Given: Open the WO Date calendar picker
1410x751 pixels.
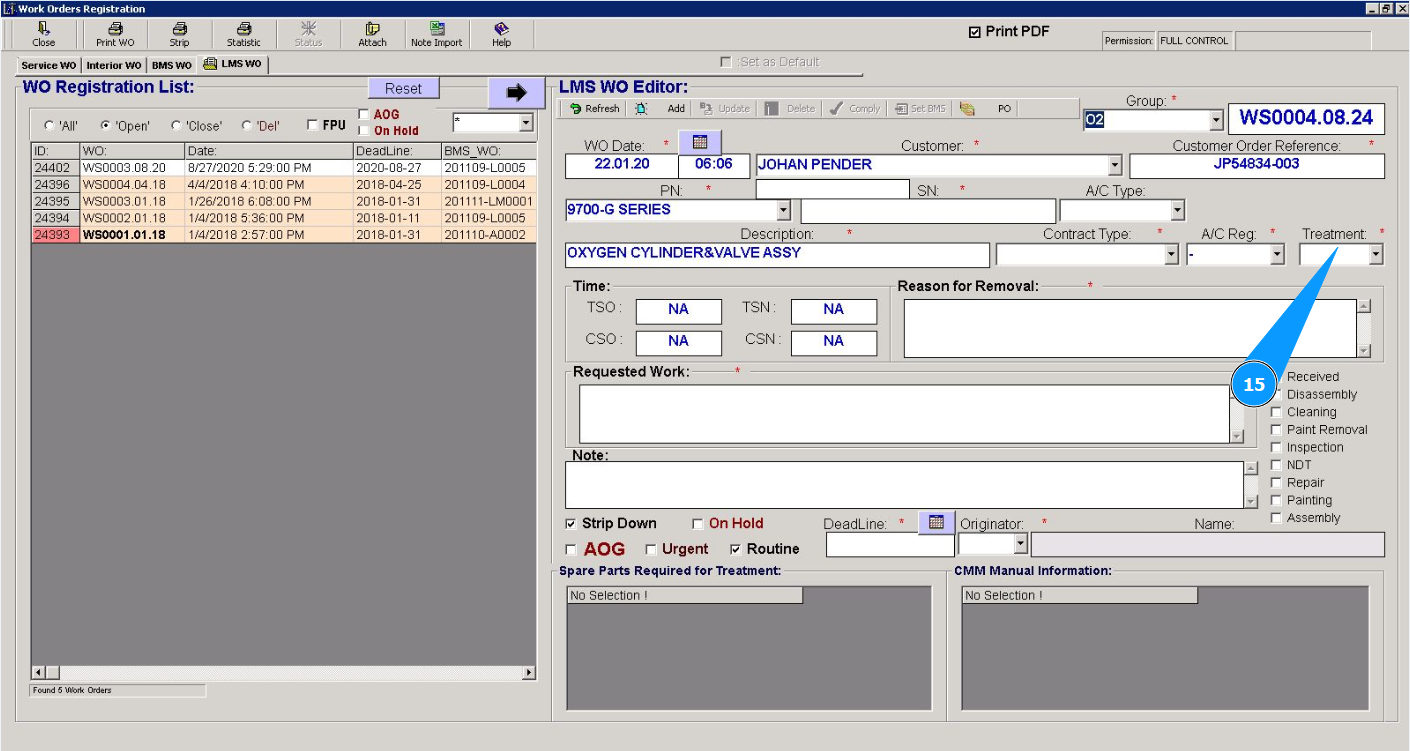Looking at the screenshot, I should click(x=700, y=143).
